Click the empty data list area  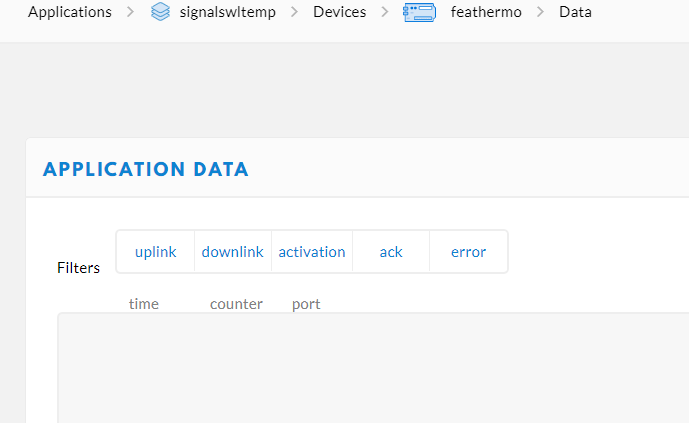tap(372, 368)
